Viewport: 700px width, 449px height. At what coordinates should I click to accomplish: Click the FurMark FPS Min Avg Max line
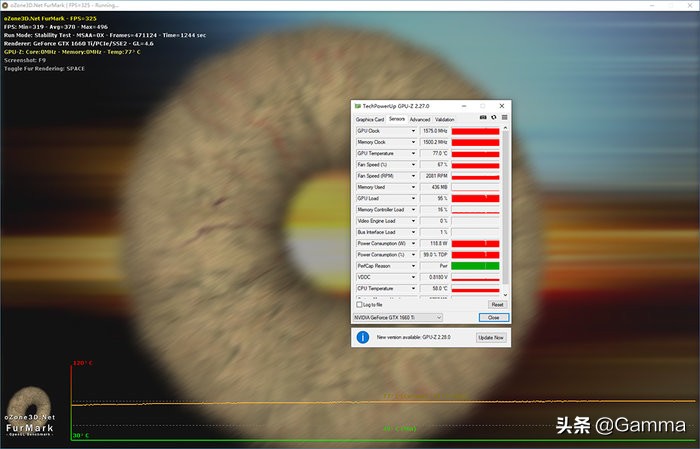56,27
